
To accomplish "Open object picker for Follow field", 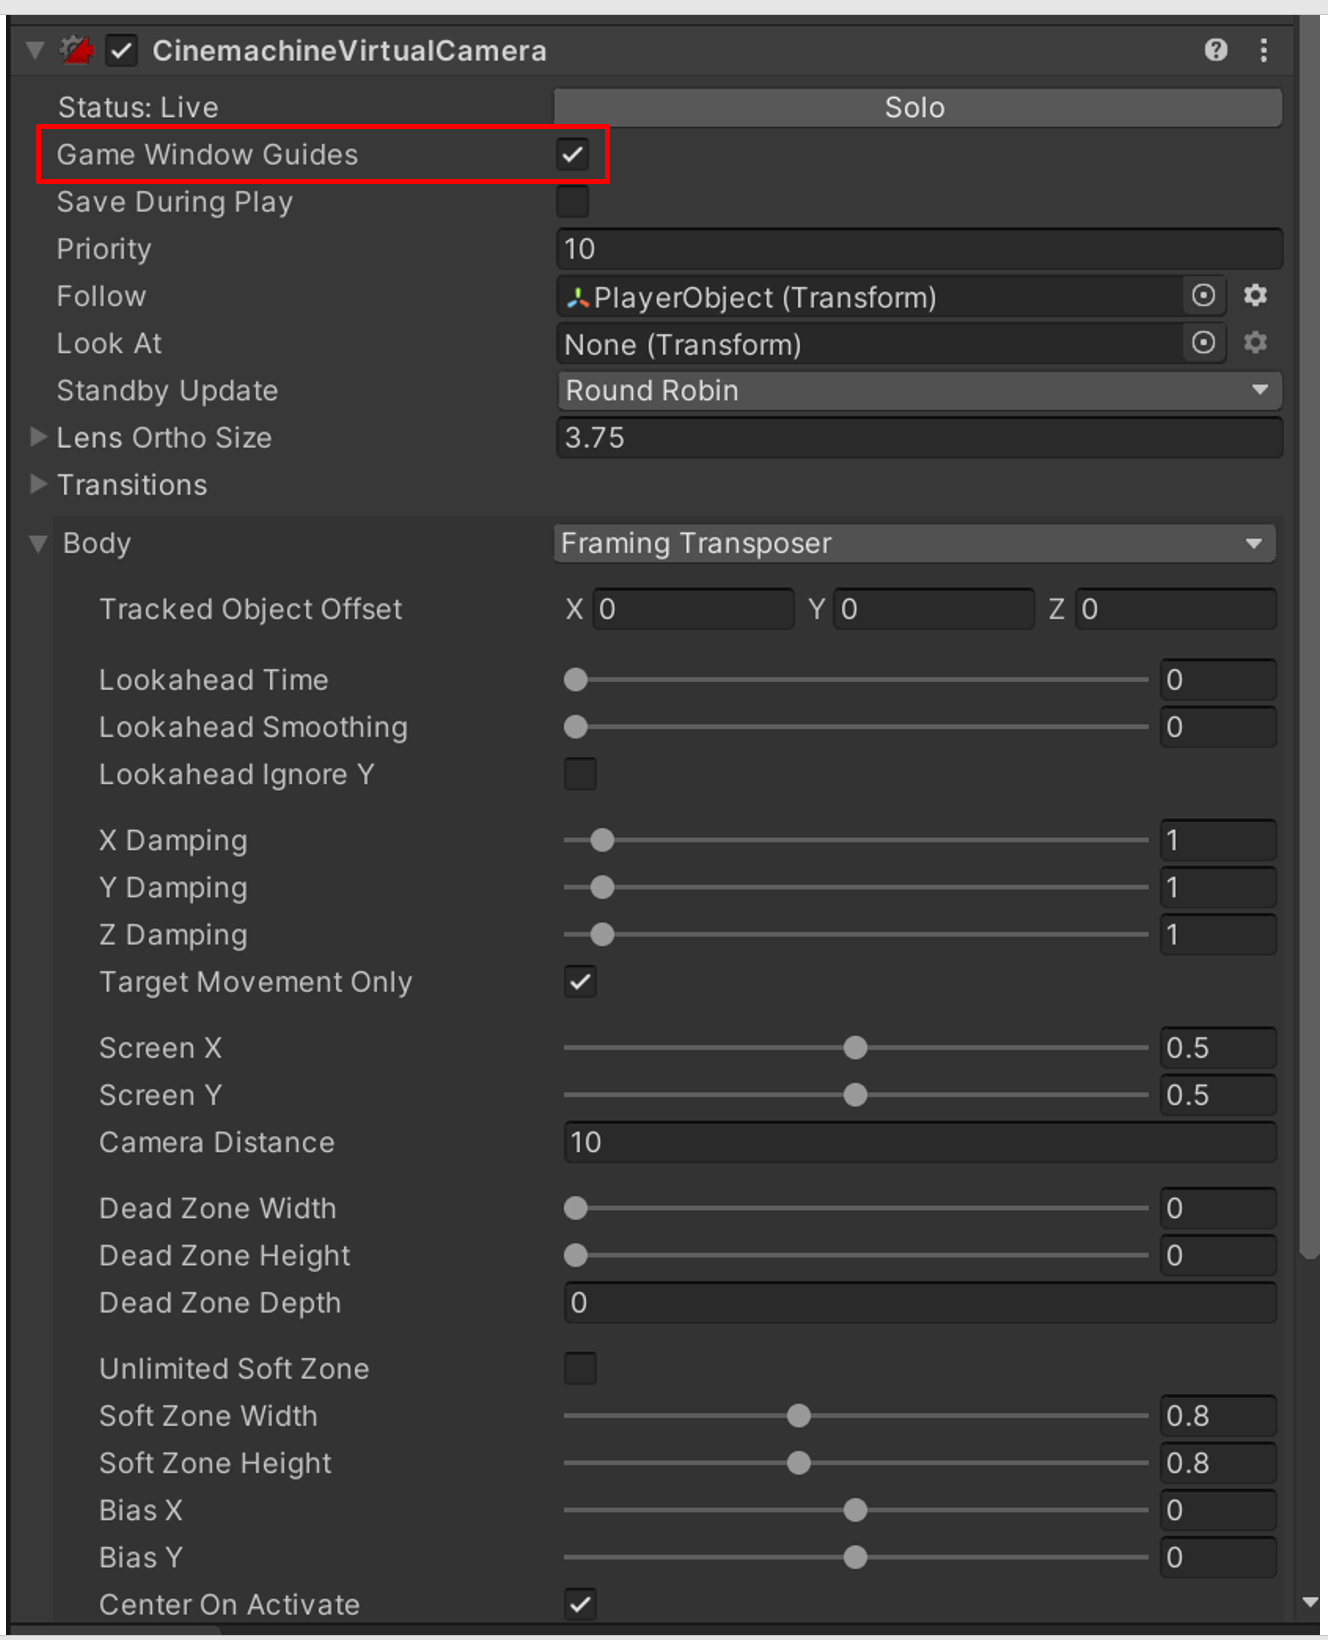I will 1204,296.
